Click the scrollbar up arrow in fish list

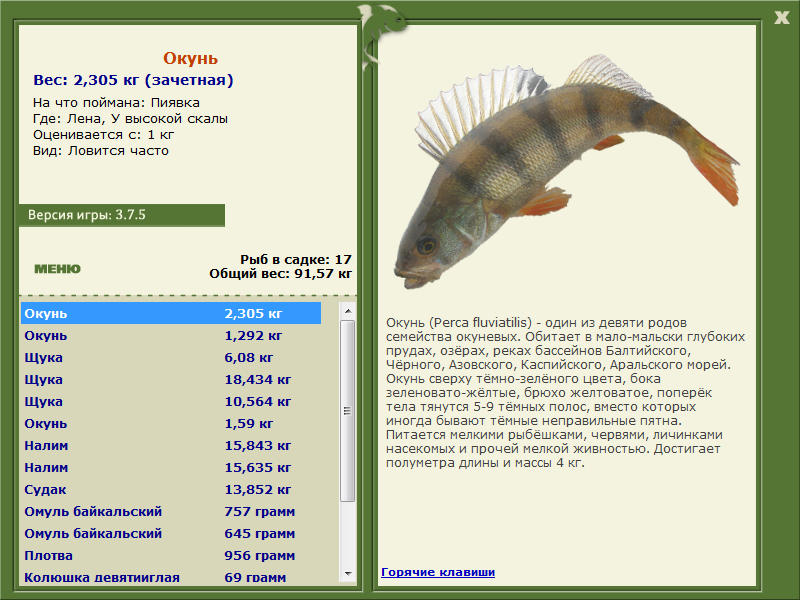(348, 311)
